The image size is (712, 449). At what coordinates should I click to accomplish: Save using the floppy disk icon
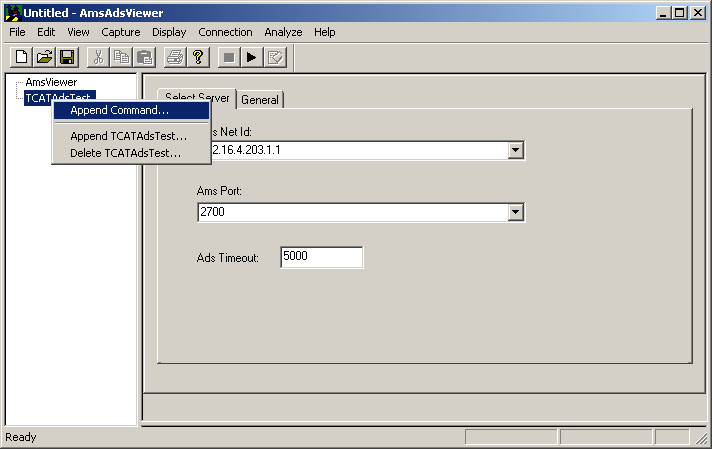67,58
